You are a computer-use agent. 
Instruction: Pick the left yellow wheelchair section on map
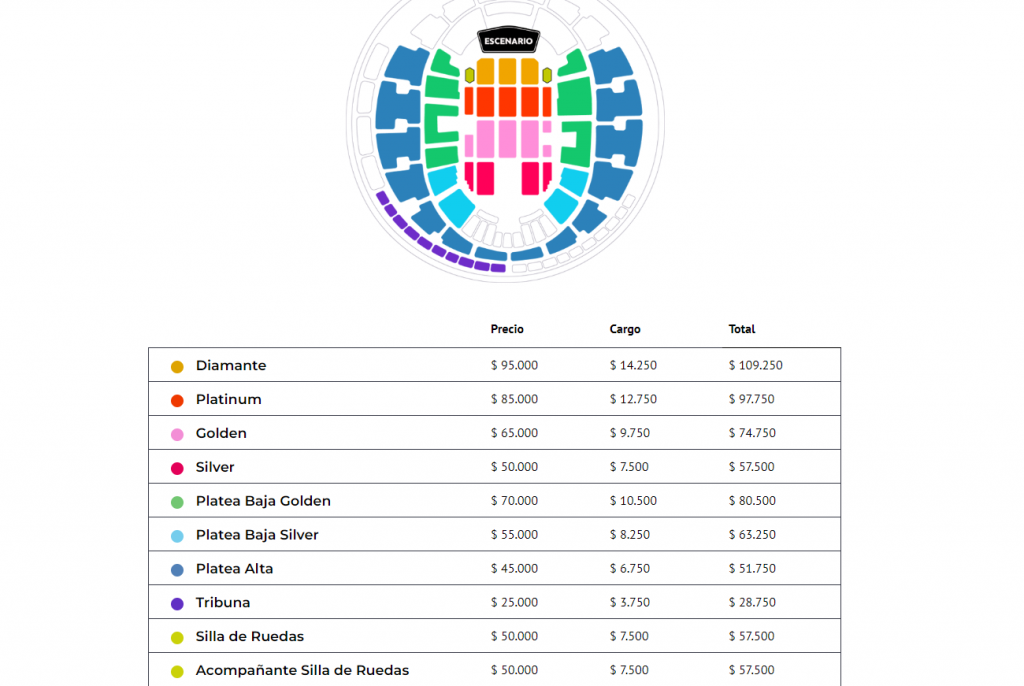tap(470, 75)
